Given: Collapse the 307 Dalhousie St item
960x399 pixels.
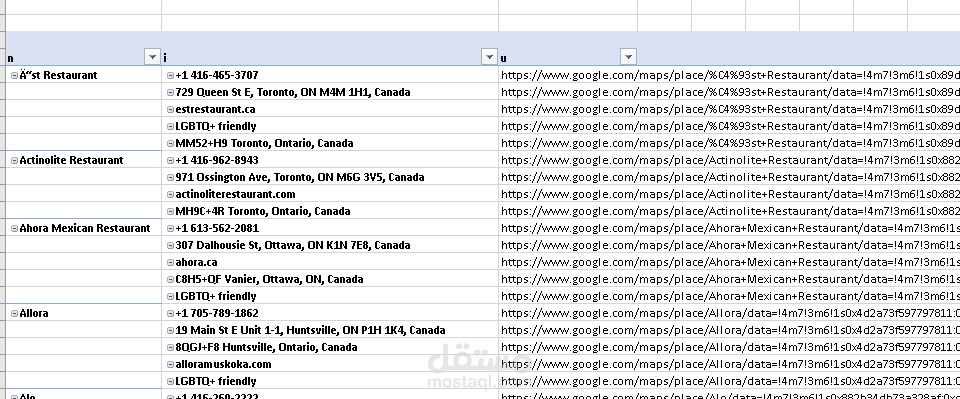Looking at the screenshot, I should click(171, 245).
